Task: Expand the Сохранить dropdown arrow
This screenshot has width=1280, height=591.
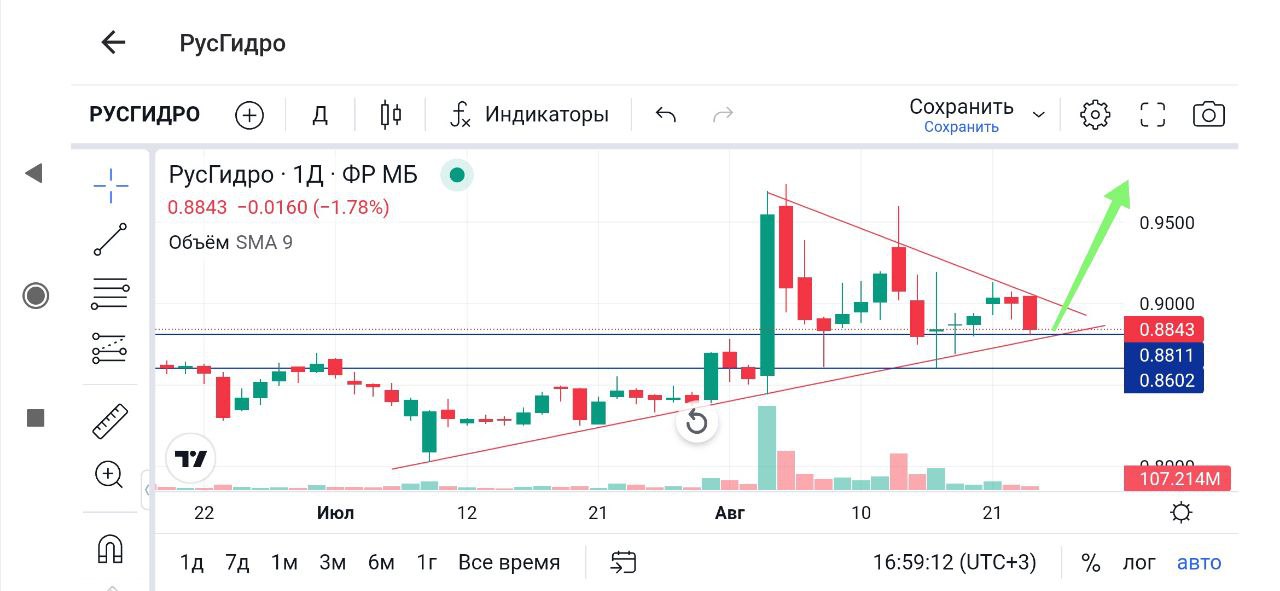Action: [x=1039, y=115]
